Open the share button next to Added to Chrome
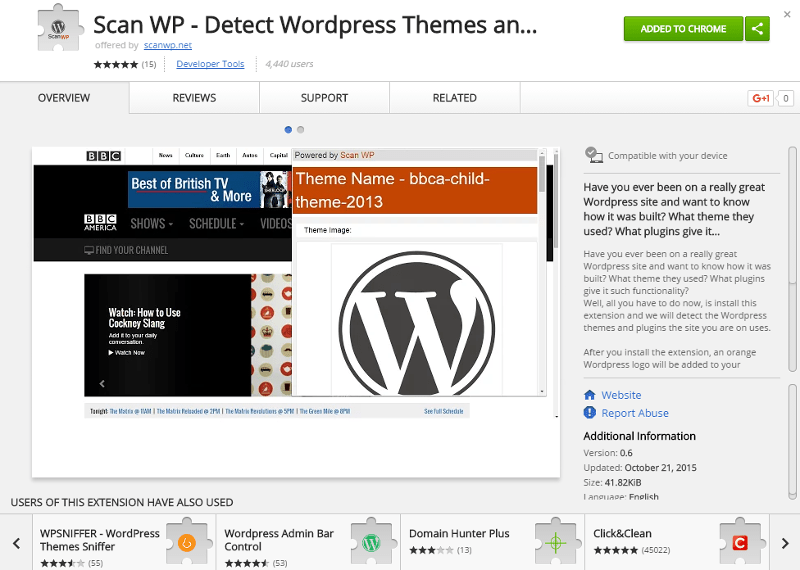800x570 pixels. coord(757,29)
